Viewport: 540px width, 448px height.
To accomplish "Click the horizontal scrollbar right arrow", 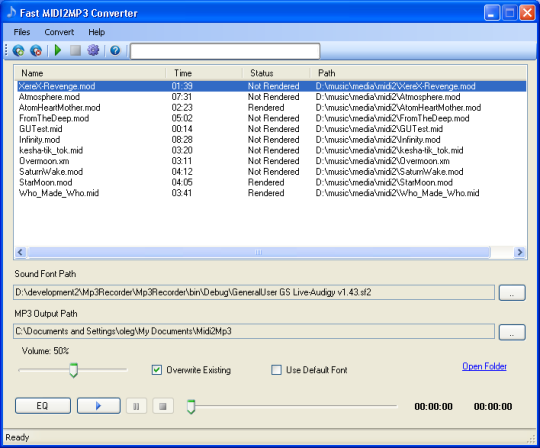I will click(520, 252).
